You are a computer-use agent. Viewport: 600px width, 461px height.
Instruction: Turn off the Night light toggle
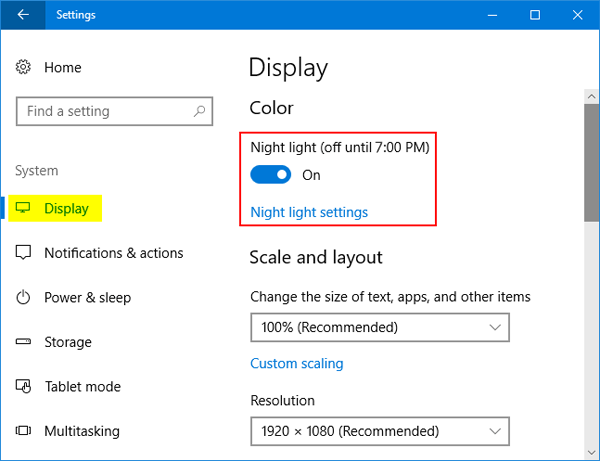(x=270, y=175)
